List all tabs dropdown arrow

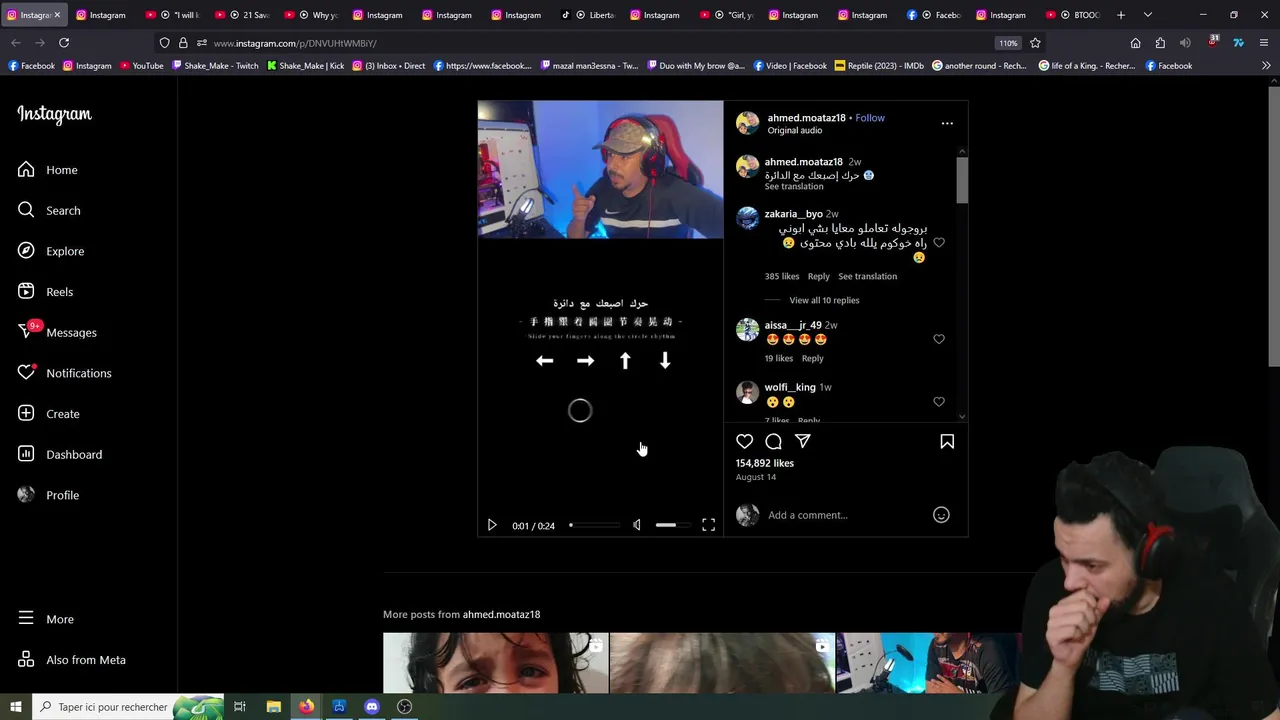(x=1147, y=15)
